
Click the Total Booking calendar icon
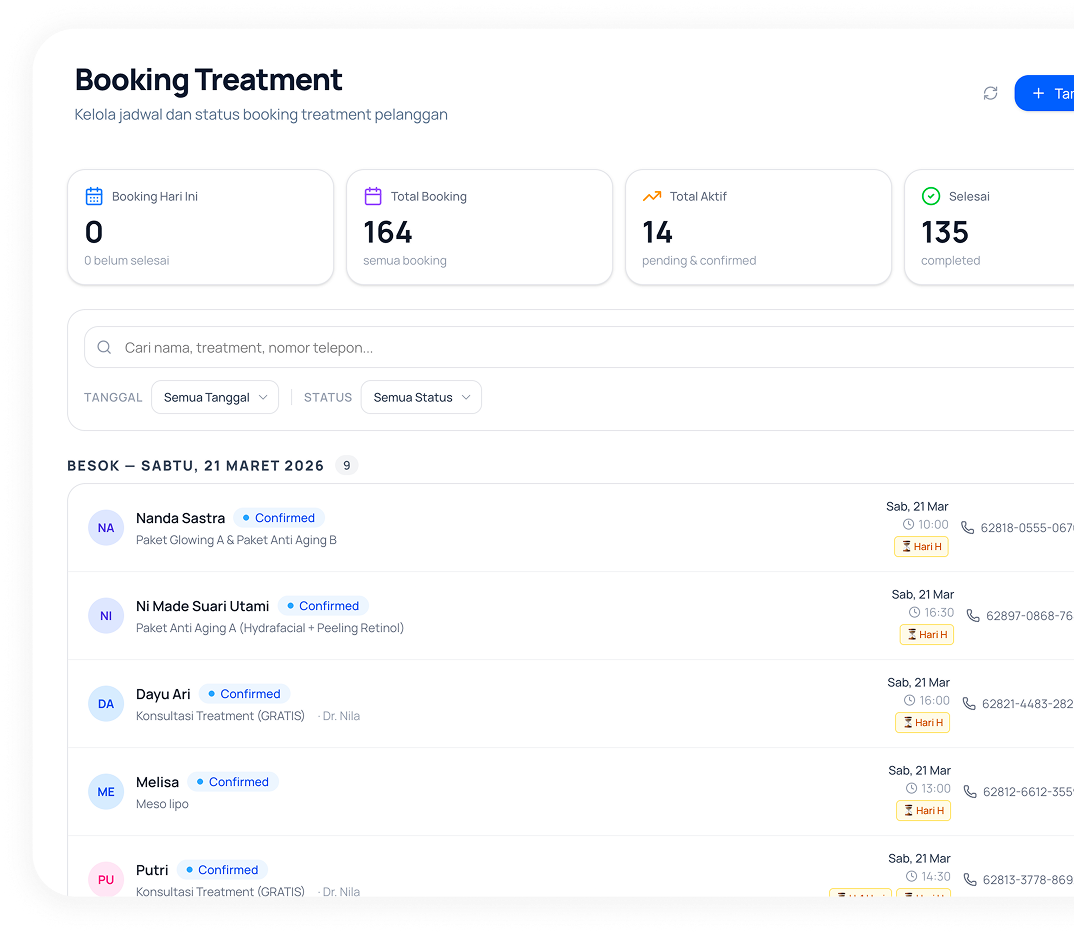[373, 196]
